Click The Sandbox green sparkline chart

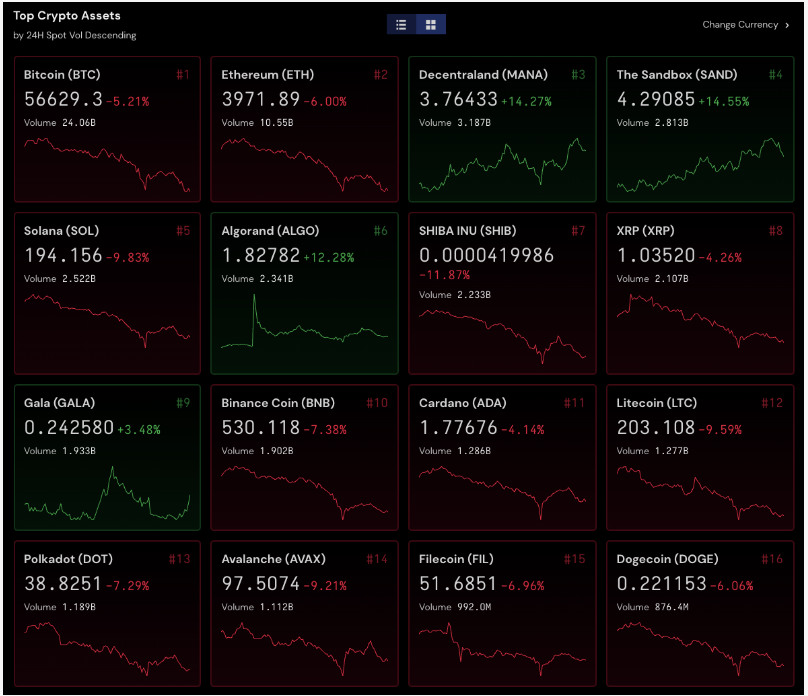point(700,165)
